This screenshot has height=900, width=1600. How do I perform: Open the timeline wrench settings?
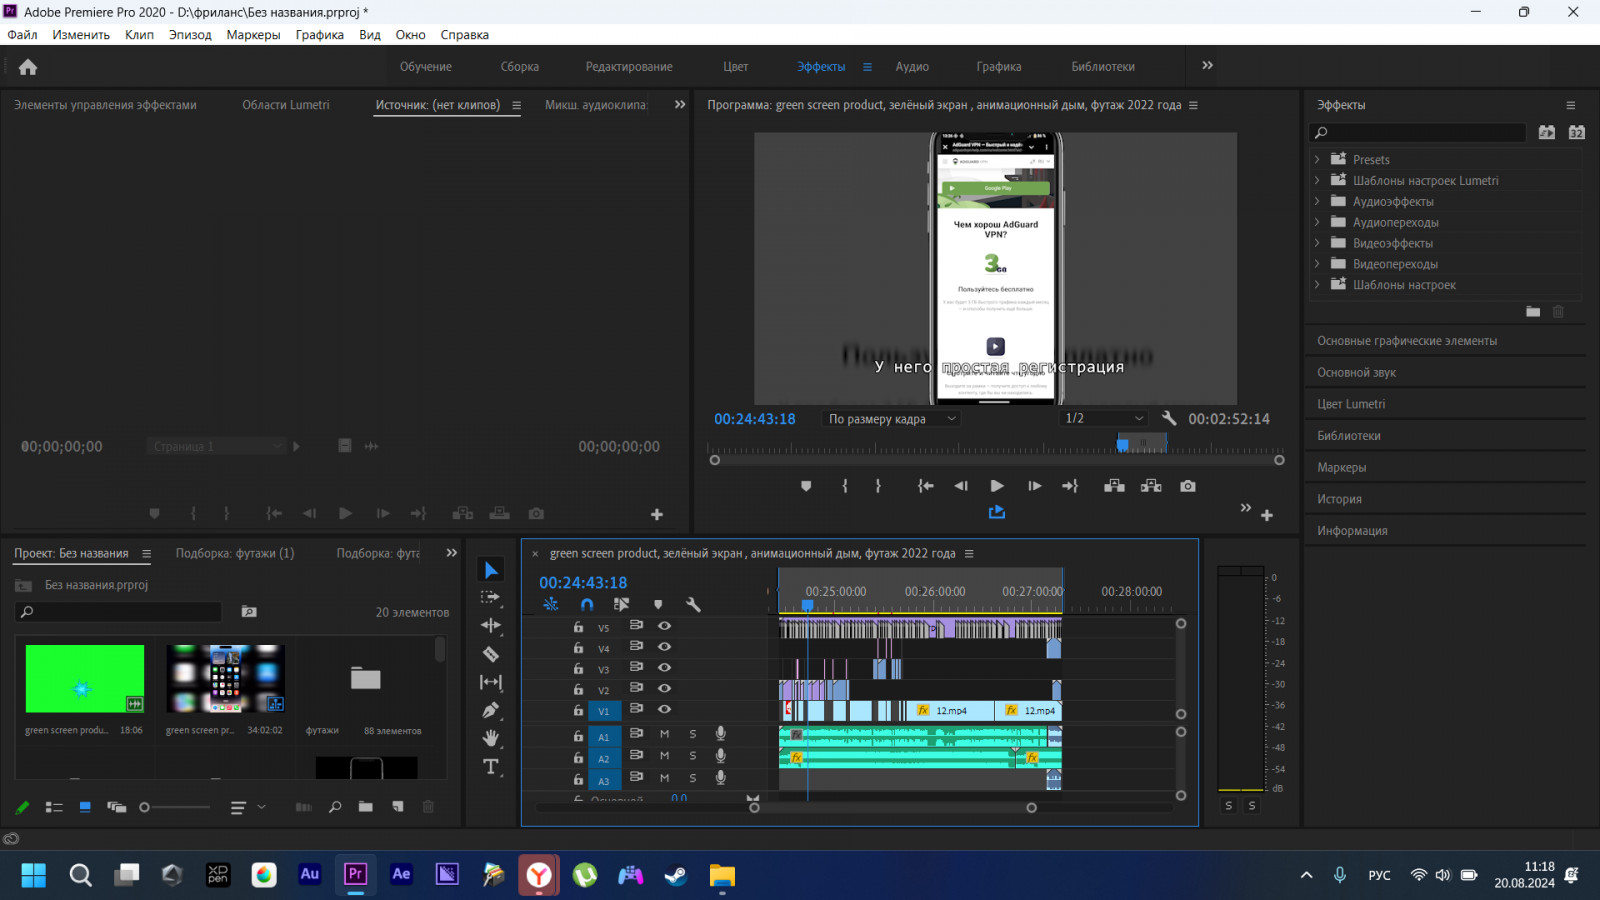pos(693,604)
